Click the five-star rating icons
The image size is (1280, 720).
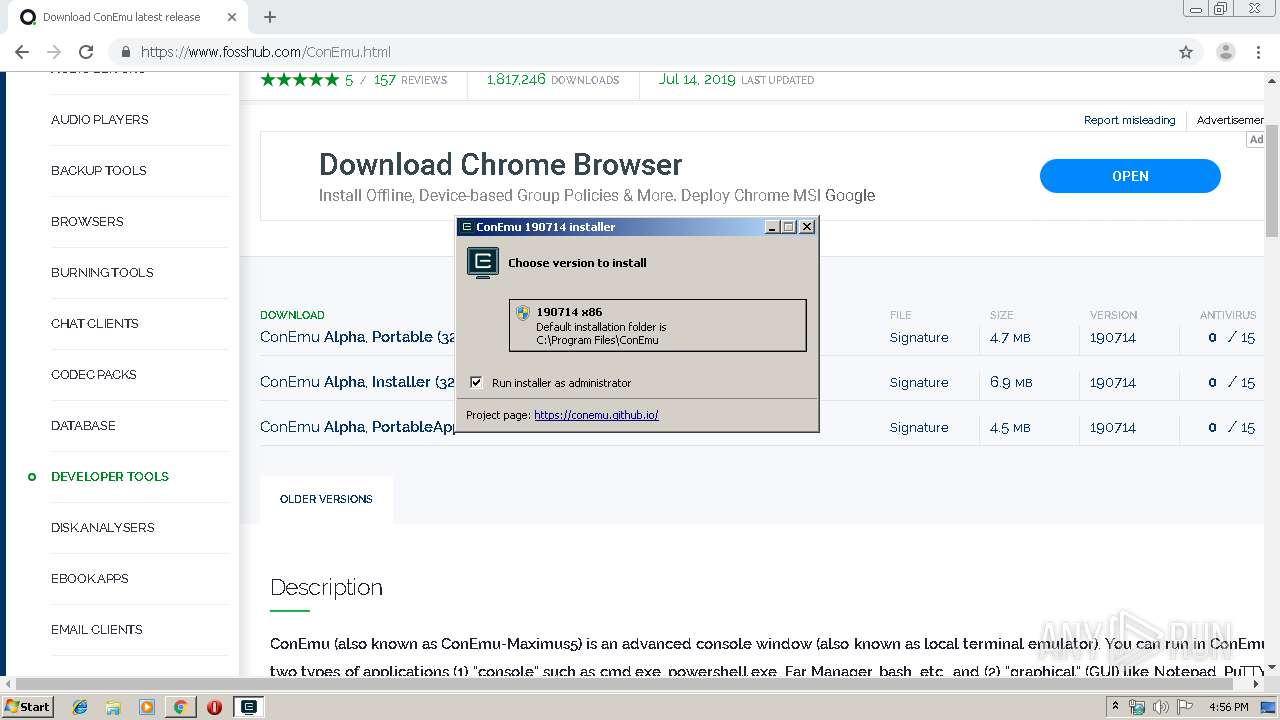[300, 80]
